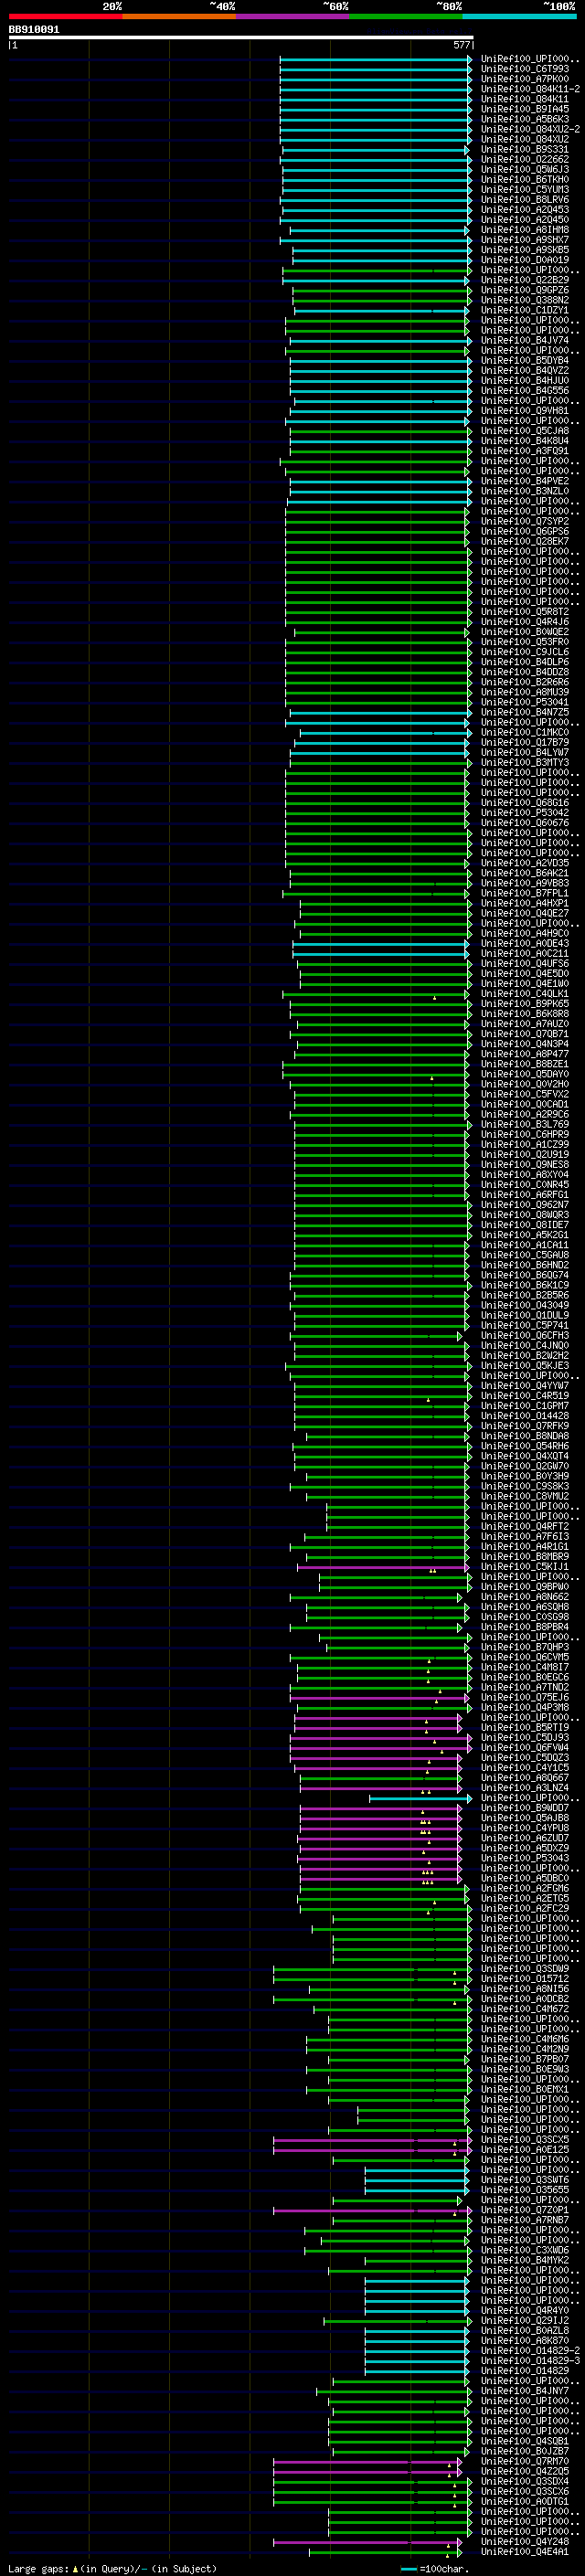This screenshot has width=585, height=2576.
Task: Click the cyan ~100% identity legend segment
Action: coord(520,16)
